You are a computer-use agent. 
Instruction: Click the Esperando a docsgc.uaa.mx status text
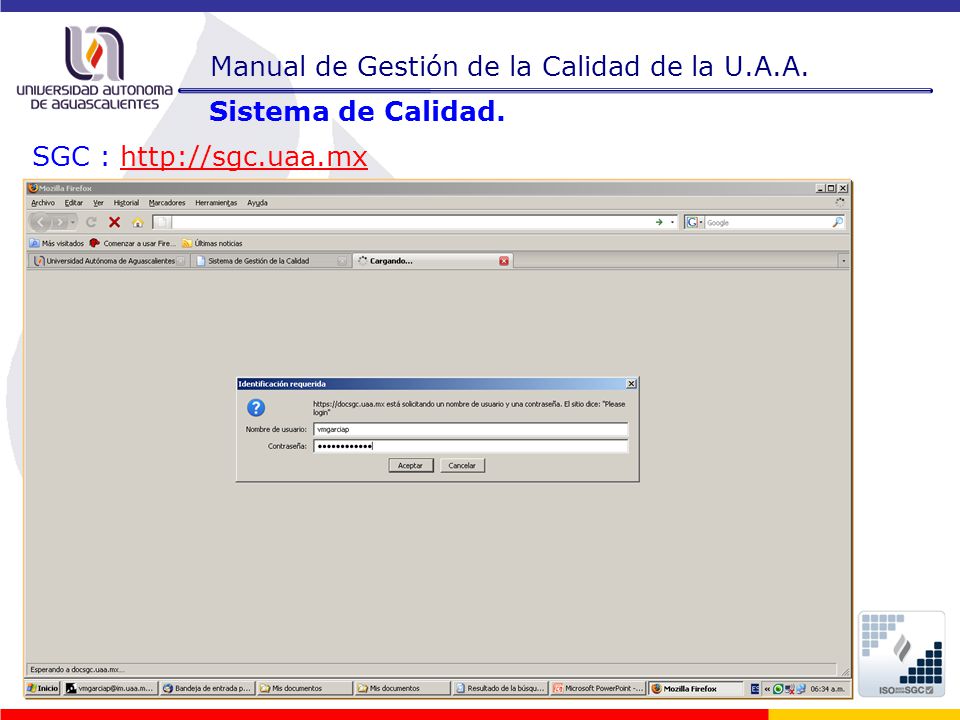point(77,669)
